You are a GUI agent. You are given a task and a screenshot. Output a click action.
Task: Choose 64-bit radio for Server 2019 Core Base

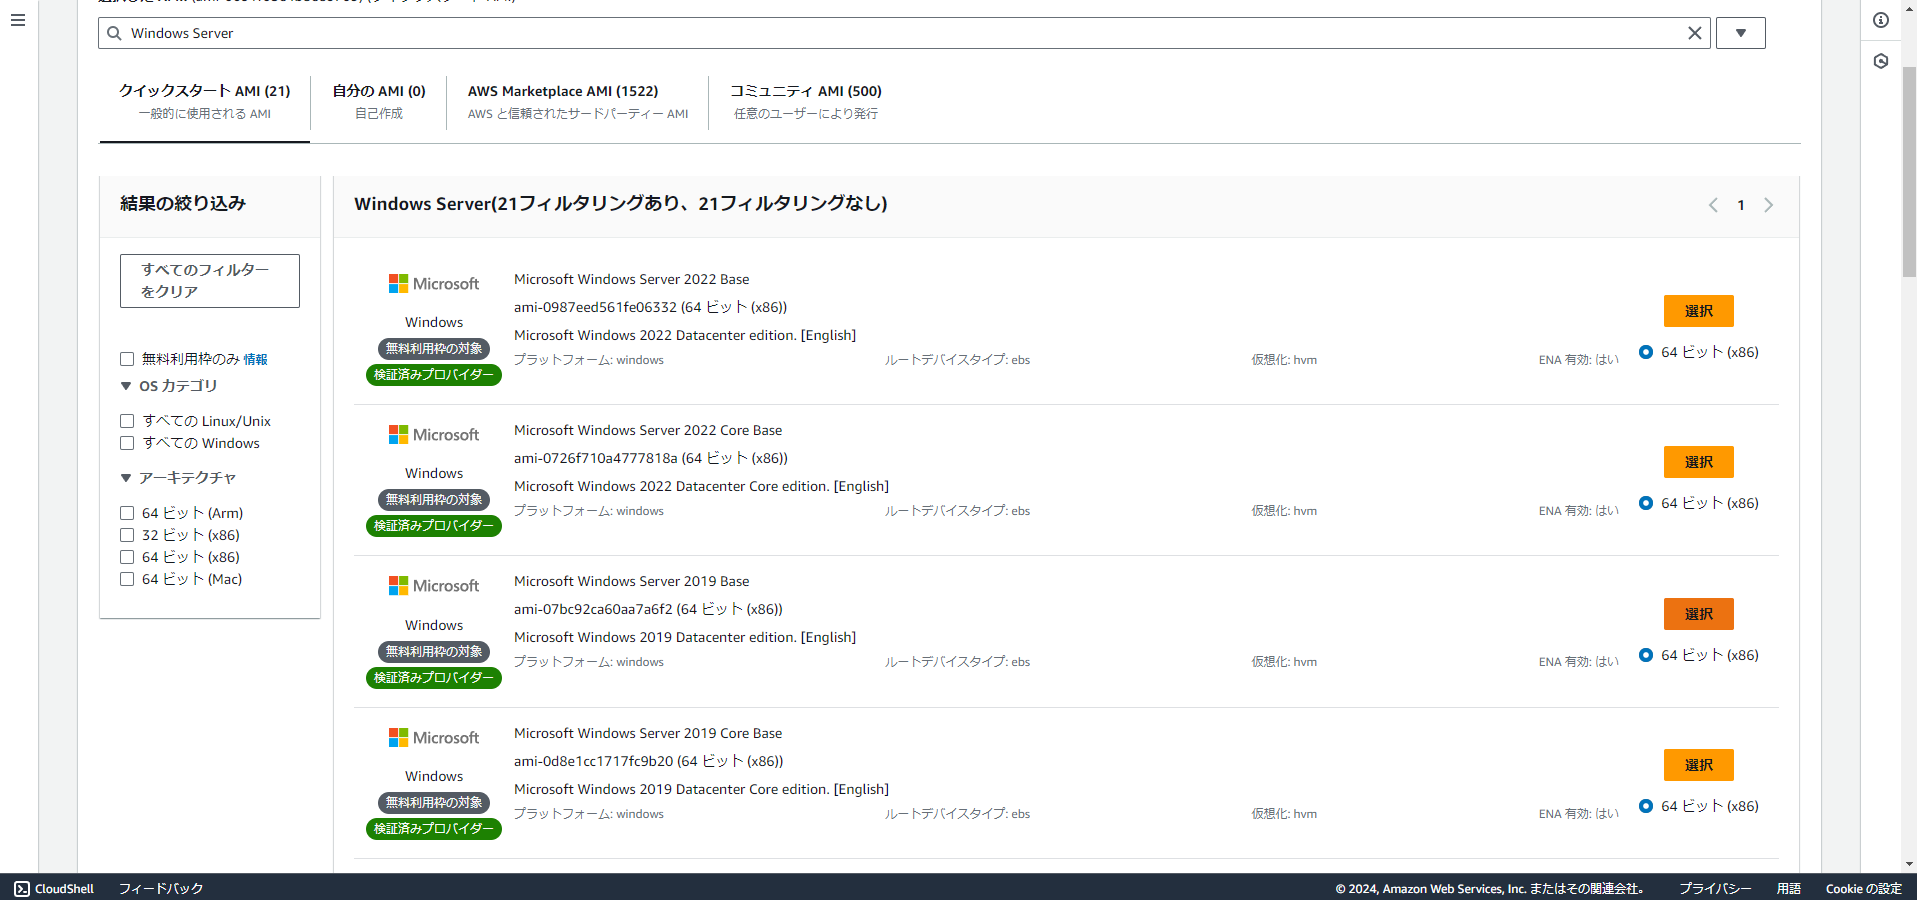click(1646, 806)
